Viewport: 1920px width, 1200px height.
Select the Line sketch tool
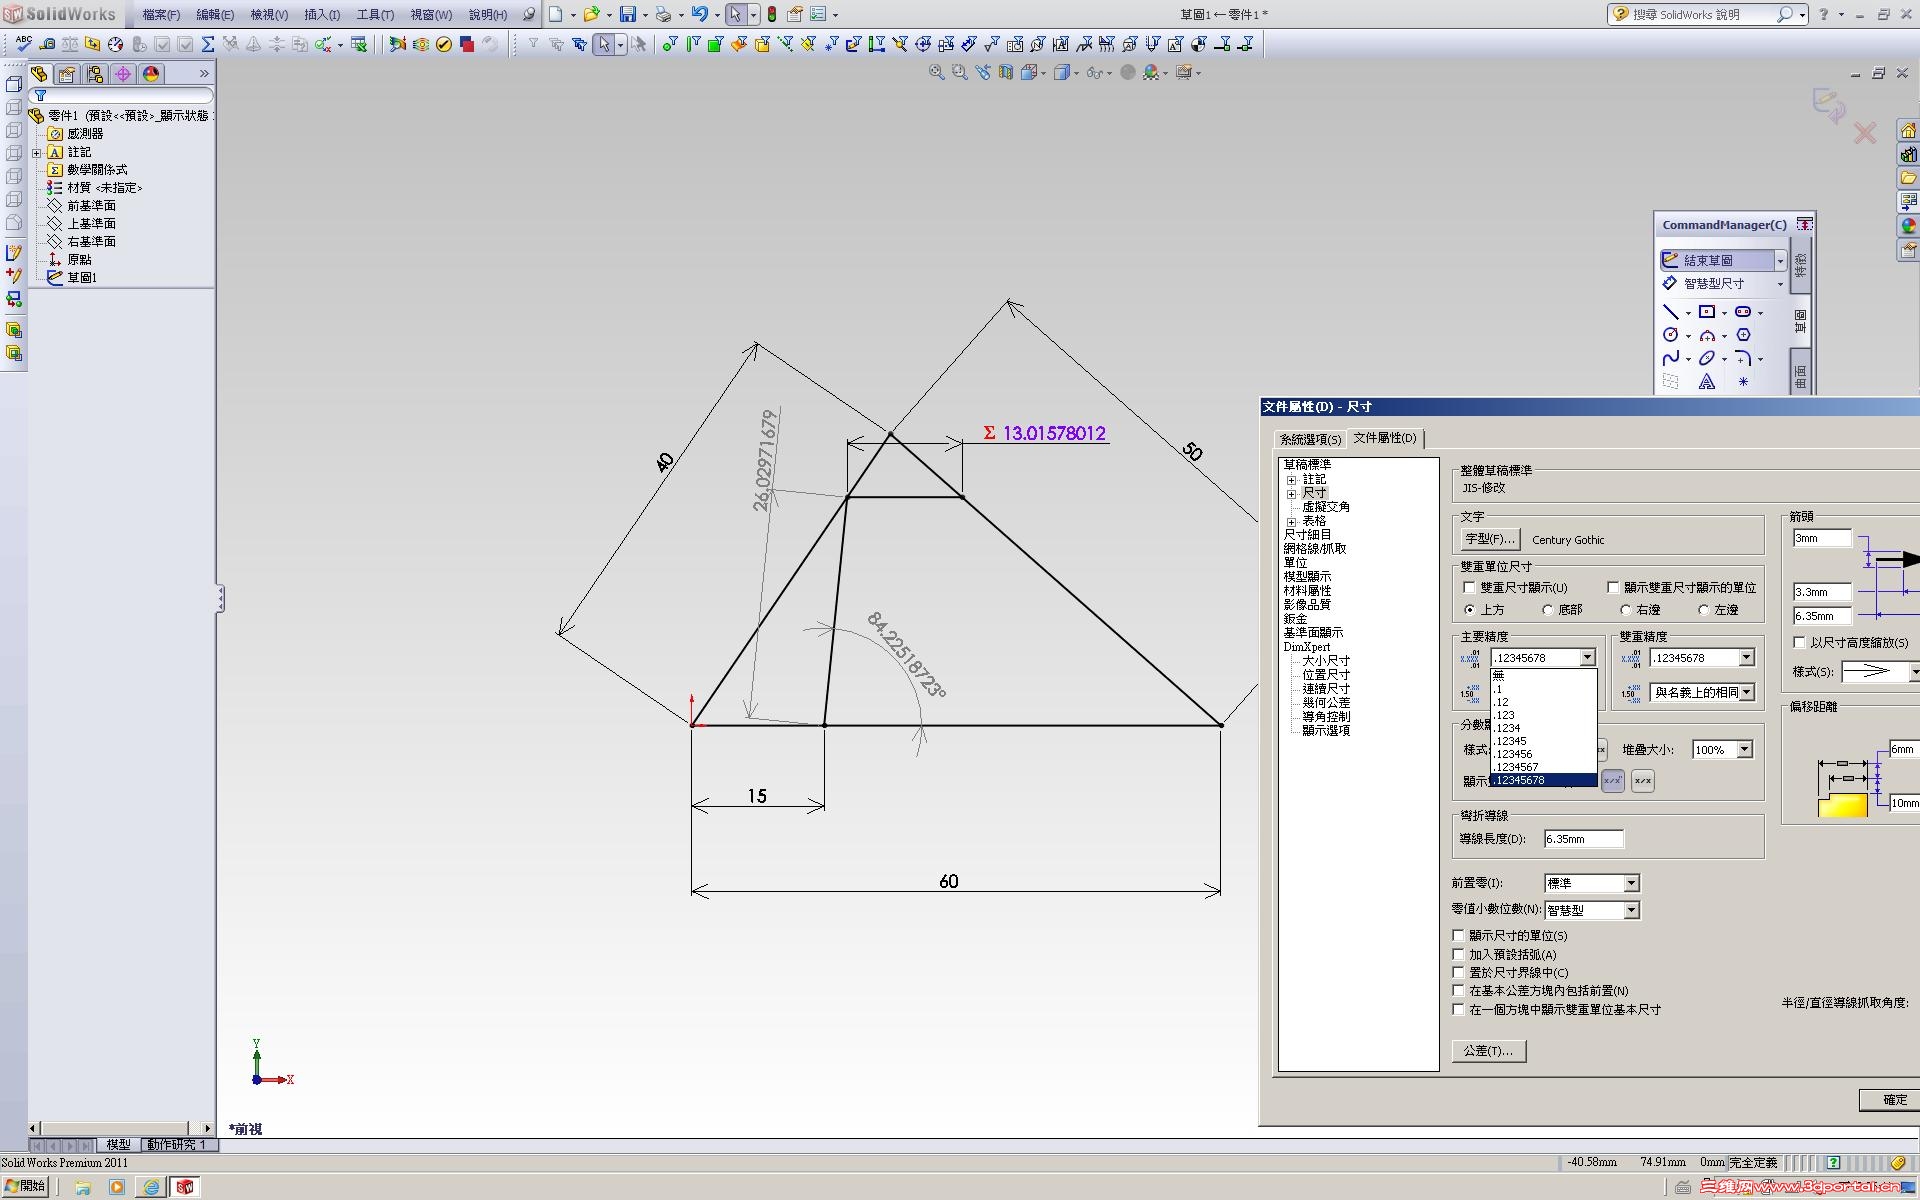coord(1670,312)
